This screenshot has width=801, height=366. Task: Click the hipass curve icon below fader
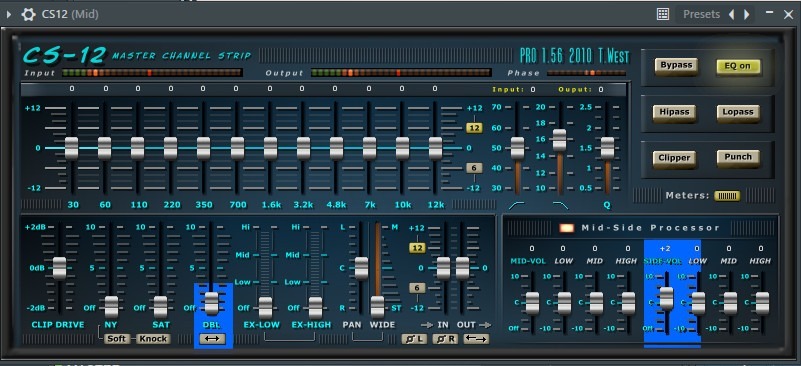[516, 205]
